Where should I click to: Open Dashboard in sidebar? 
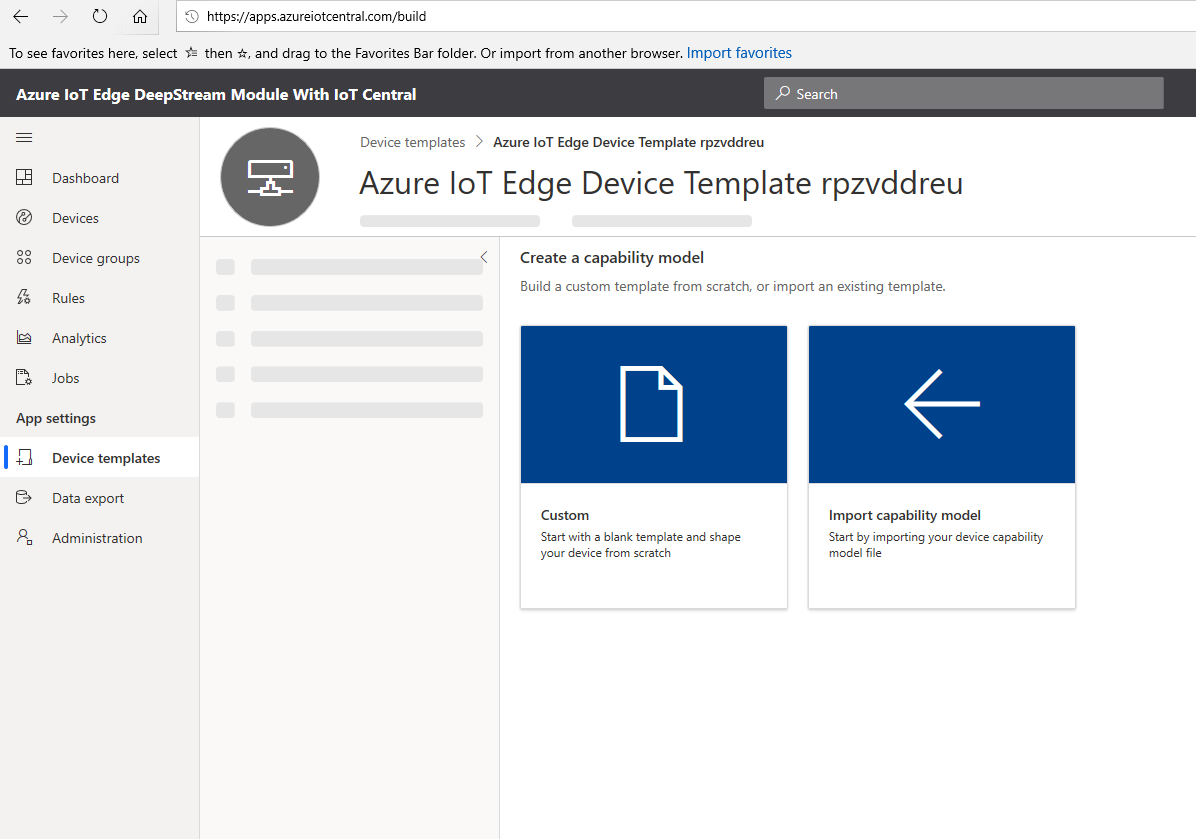coord(85,178)
